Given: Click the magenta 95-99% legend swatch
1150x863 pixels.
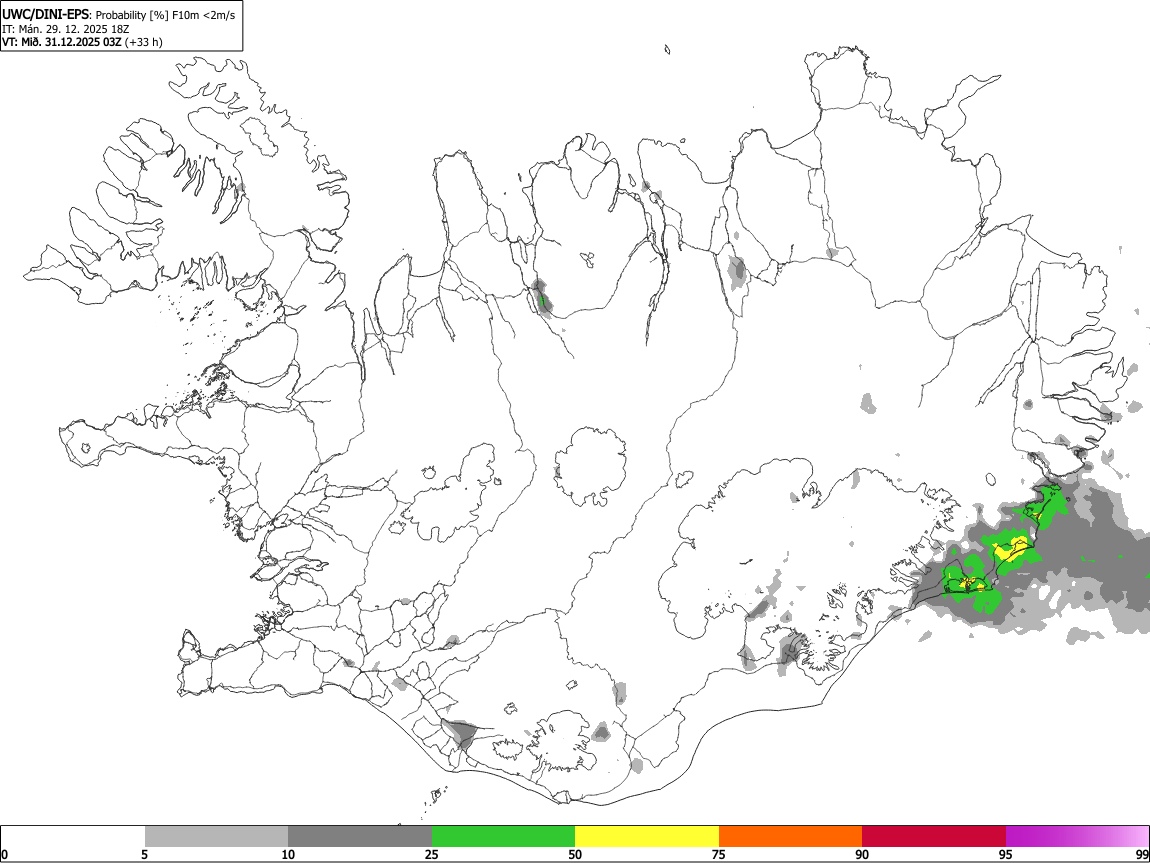Looking at the screenshot, I should [1077, 836].
